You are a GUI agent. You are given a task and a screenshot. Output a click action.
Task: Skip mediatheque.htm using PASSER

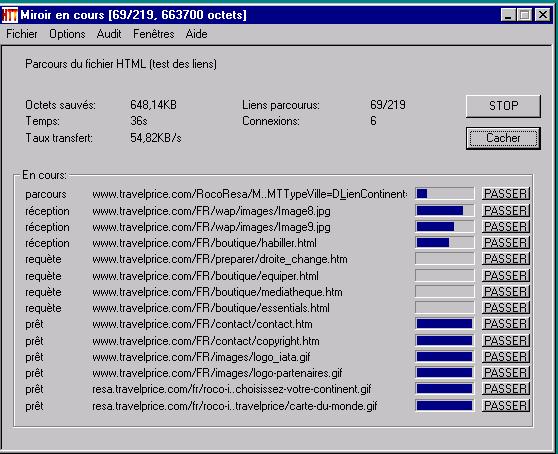(x=506, y=292)
